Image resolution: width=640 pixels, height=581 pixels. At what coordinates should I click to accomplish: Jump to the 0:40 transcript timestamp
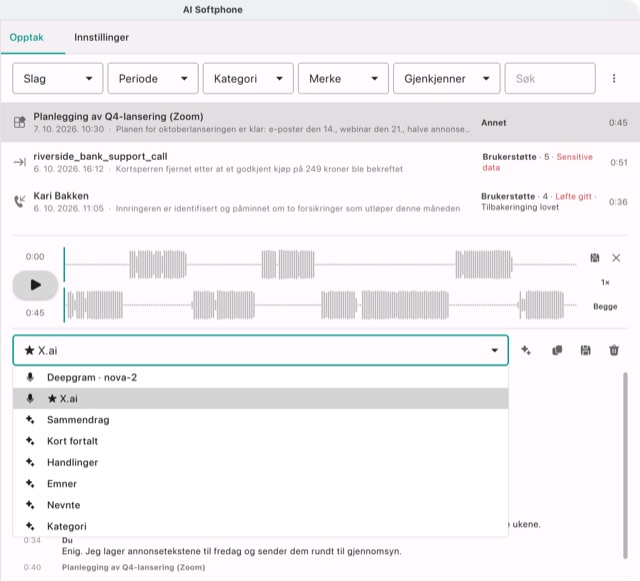tap(32, 567)
